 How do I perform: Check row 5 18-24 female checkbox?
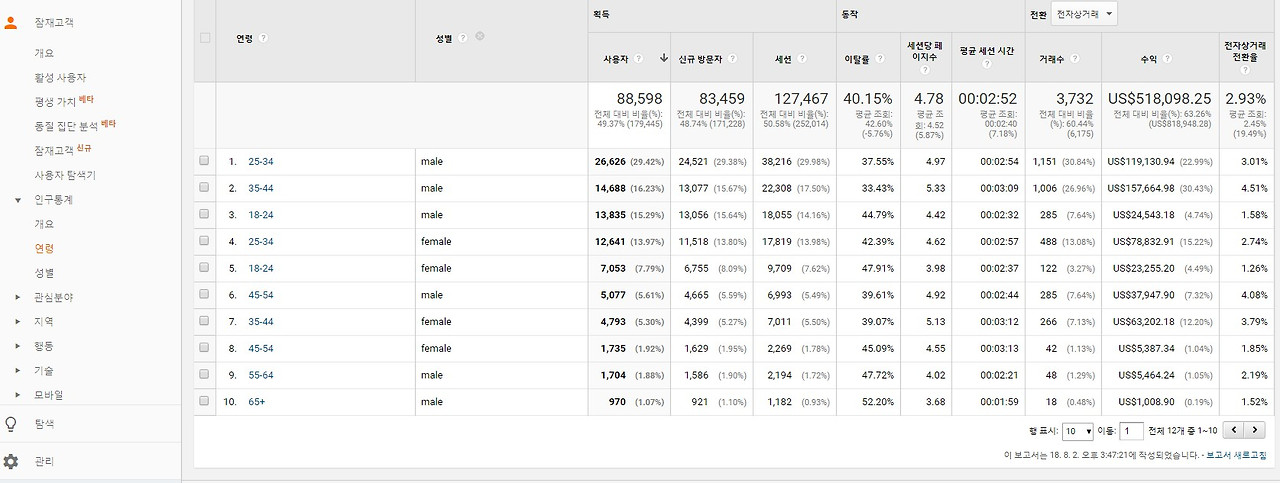[205, 268]
